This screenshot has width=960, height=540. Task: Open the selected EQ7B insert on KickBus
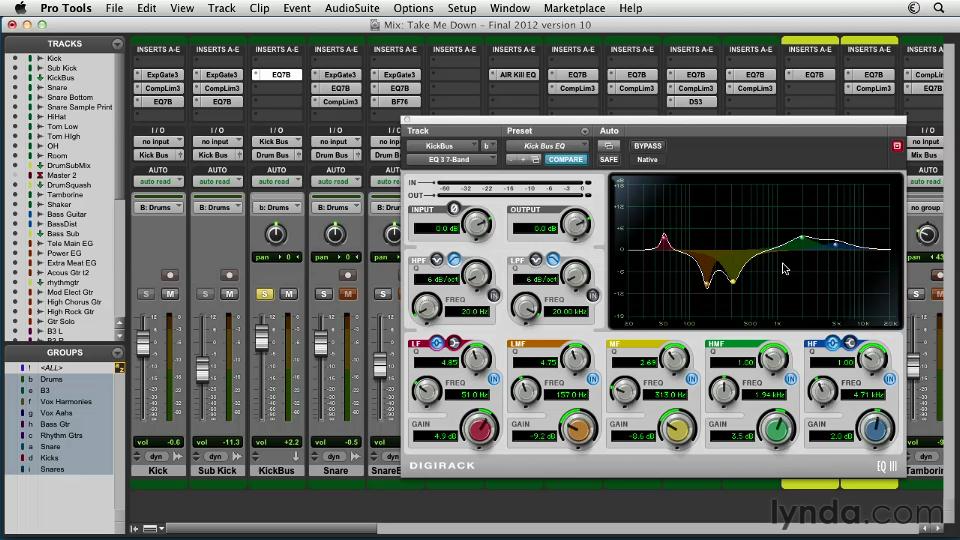tap(277, 75)
